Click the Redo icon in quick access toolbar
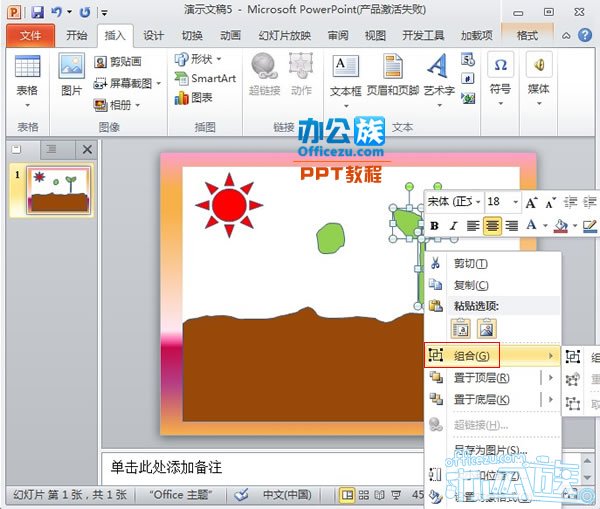This screenshot has height=509, width=600. coord(85,12)
